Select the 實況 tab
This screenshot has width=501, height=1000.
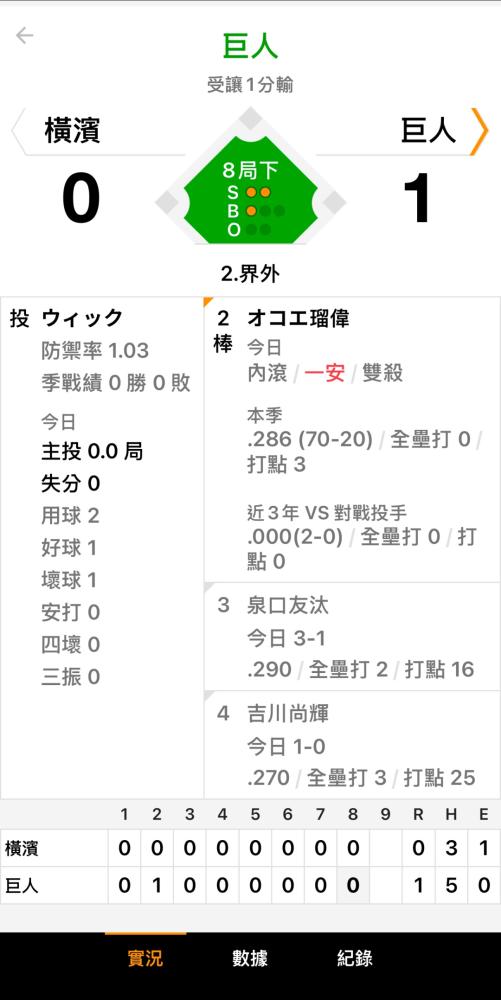[145, 958]
